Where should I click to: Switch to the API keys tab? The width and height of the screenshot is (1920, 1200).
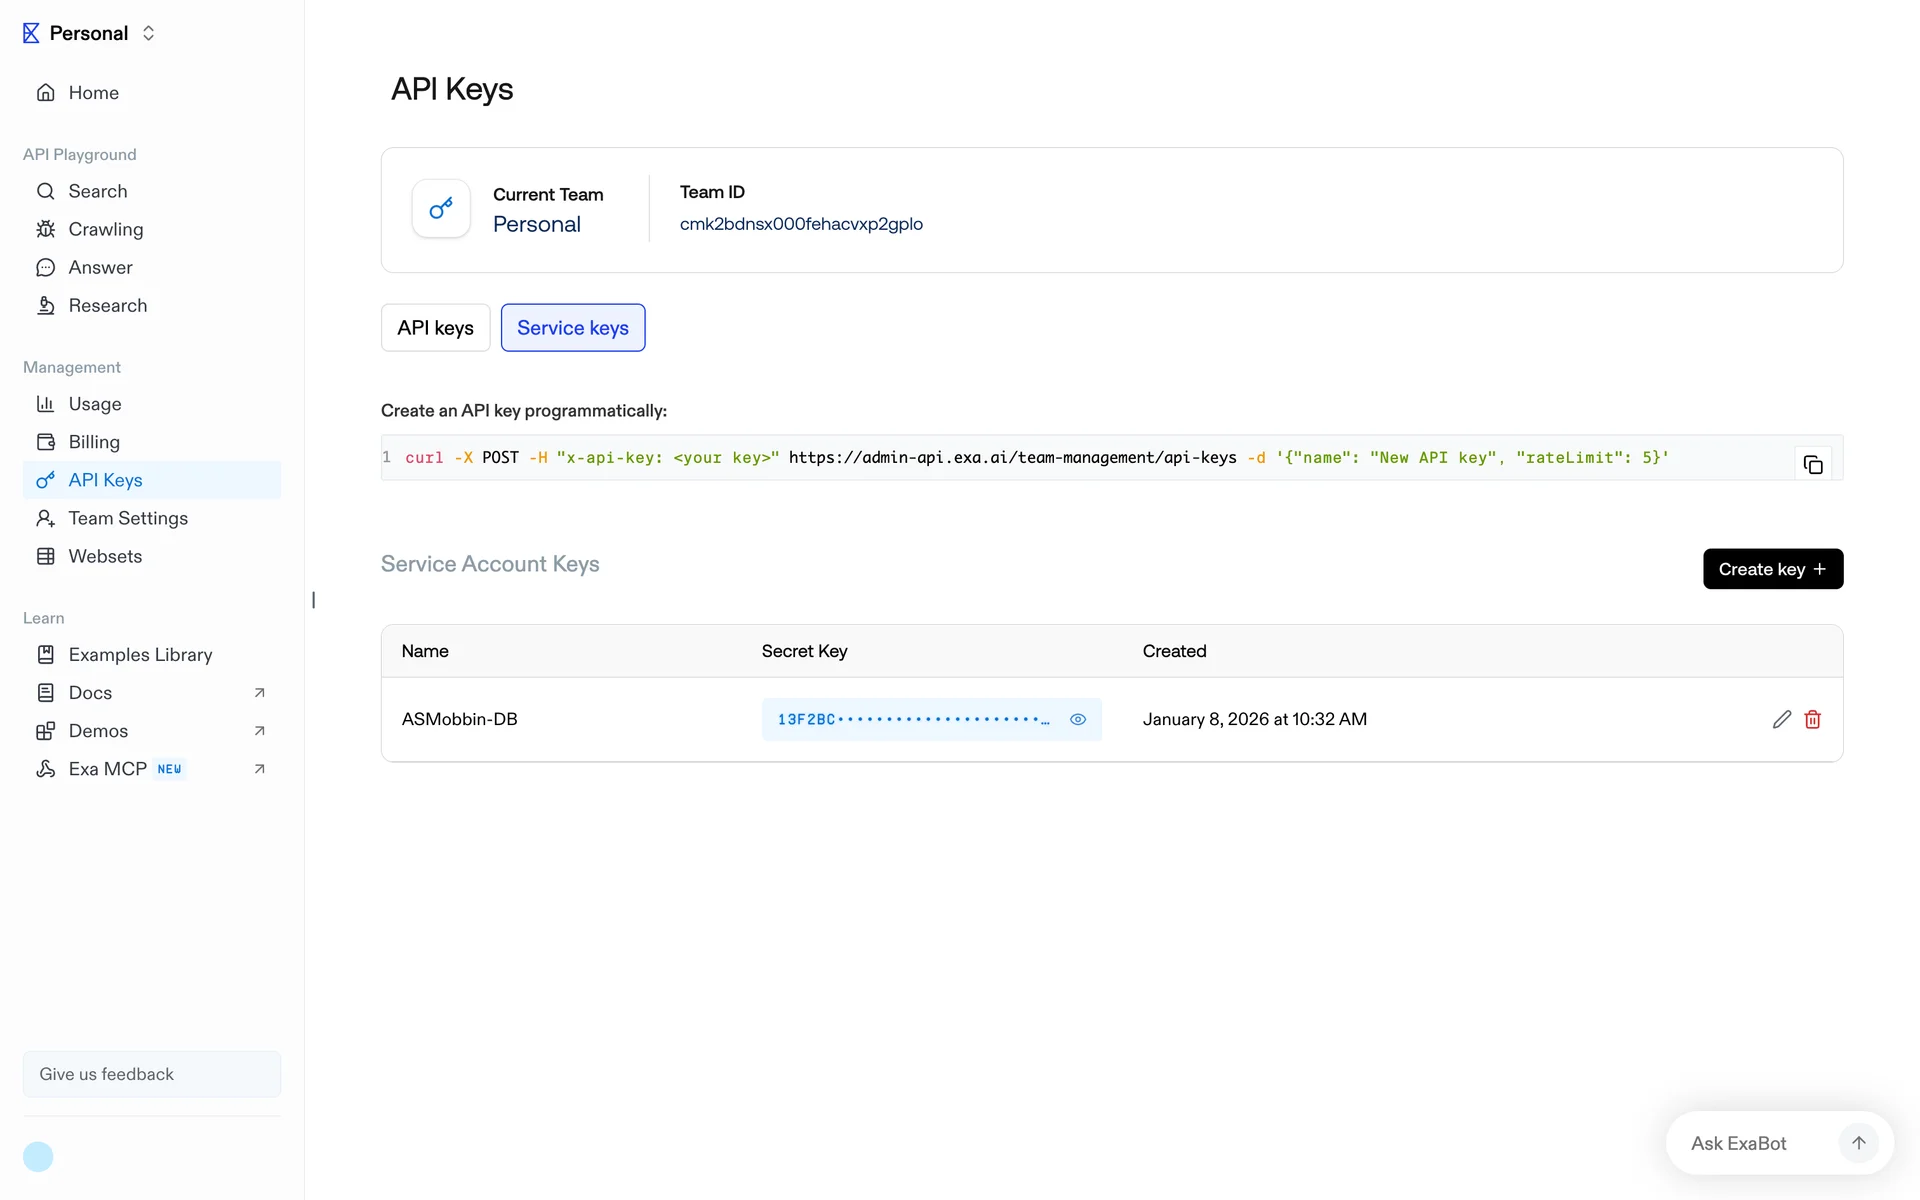point(435,327)
